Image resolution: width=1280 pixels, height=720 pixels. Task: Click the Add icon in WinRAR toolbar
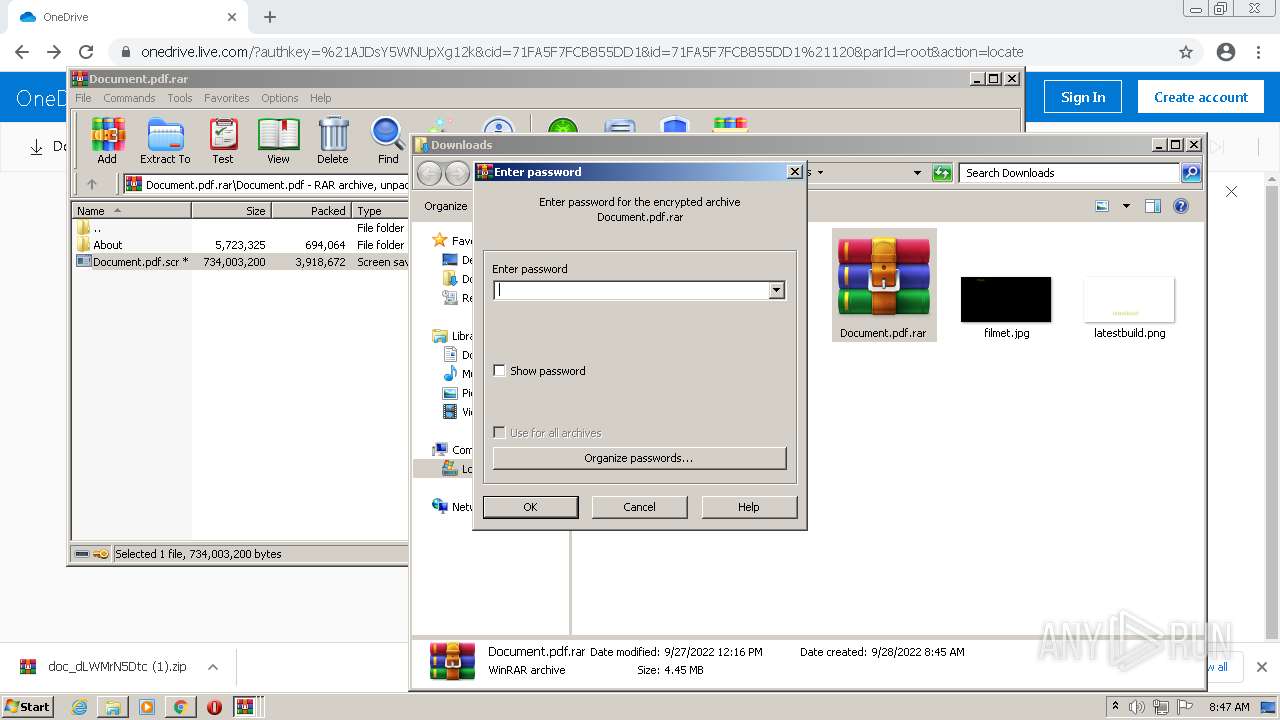pyautogui.click(x=107, y=140)
